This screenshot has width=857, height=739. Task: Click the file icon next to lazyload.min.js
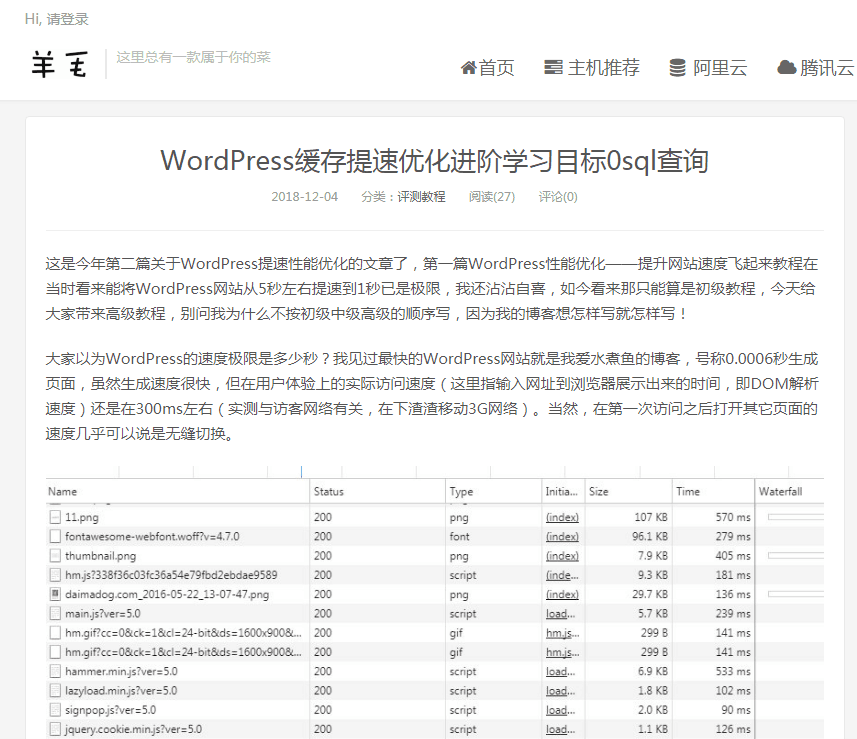pyautogui.click(x=55, y=690)
